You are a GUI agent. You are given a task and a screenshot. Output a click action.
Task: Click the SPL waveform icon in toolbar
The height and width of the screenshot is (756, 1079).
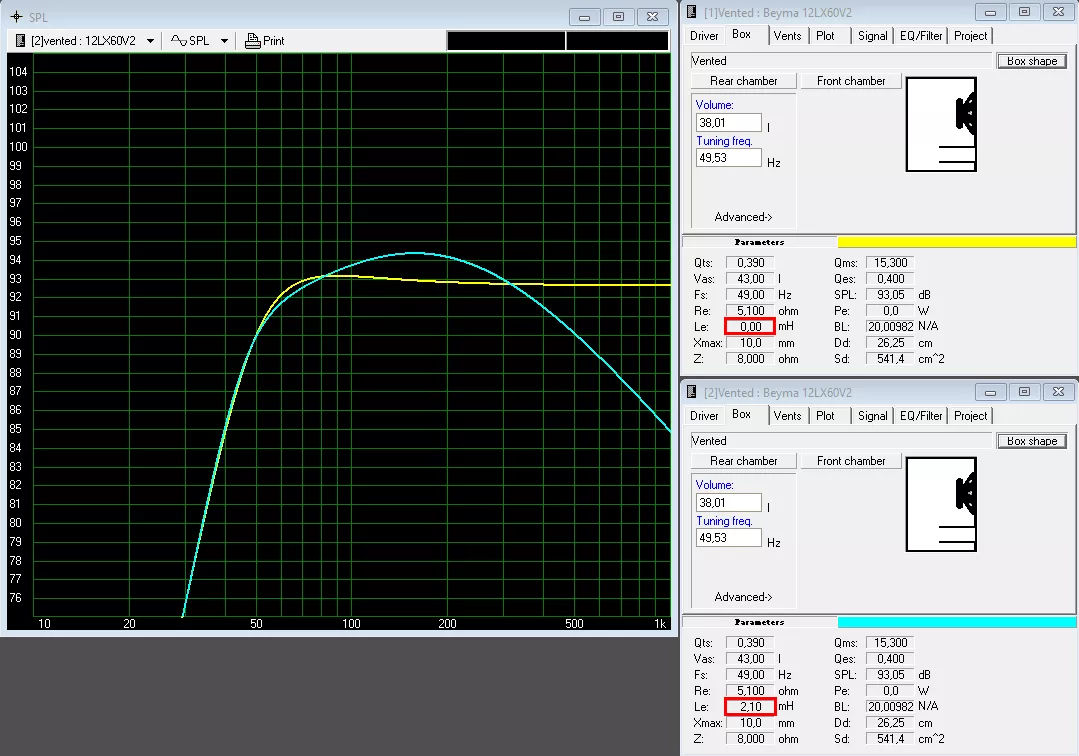coord(178,41)
